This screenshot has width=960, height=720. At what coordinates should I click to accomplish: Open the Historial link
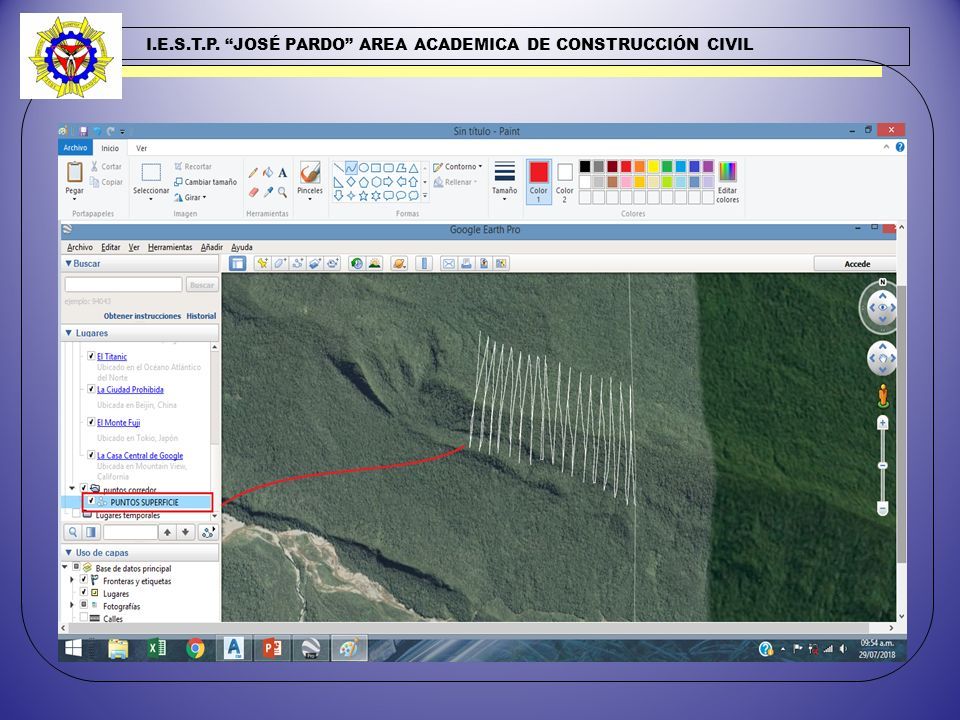tap(201, 316)
